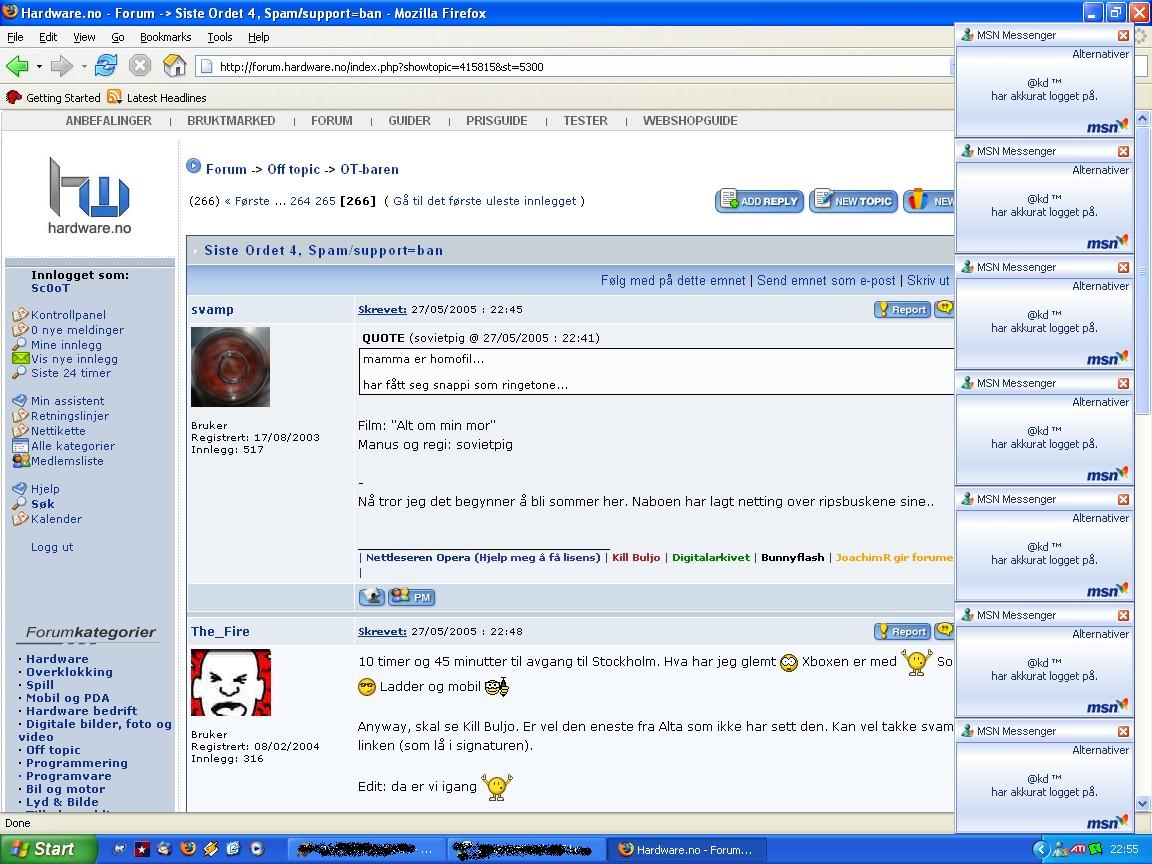The height and width of the screenshot is (864, 1152).
Task: Go to ANBEFALINGER section
Action: (109, 120)
